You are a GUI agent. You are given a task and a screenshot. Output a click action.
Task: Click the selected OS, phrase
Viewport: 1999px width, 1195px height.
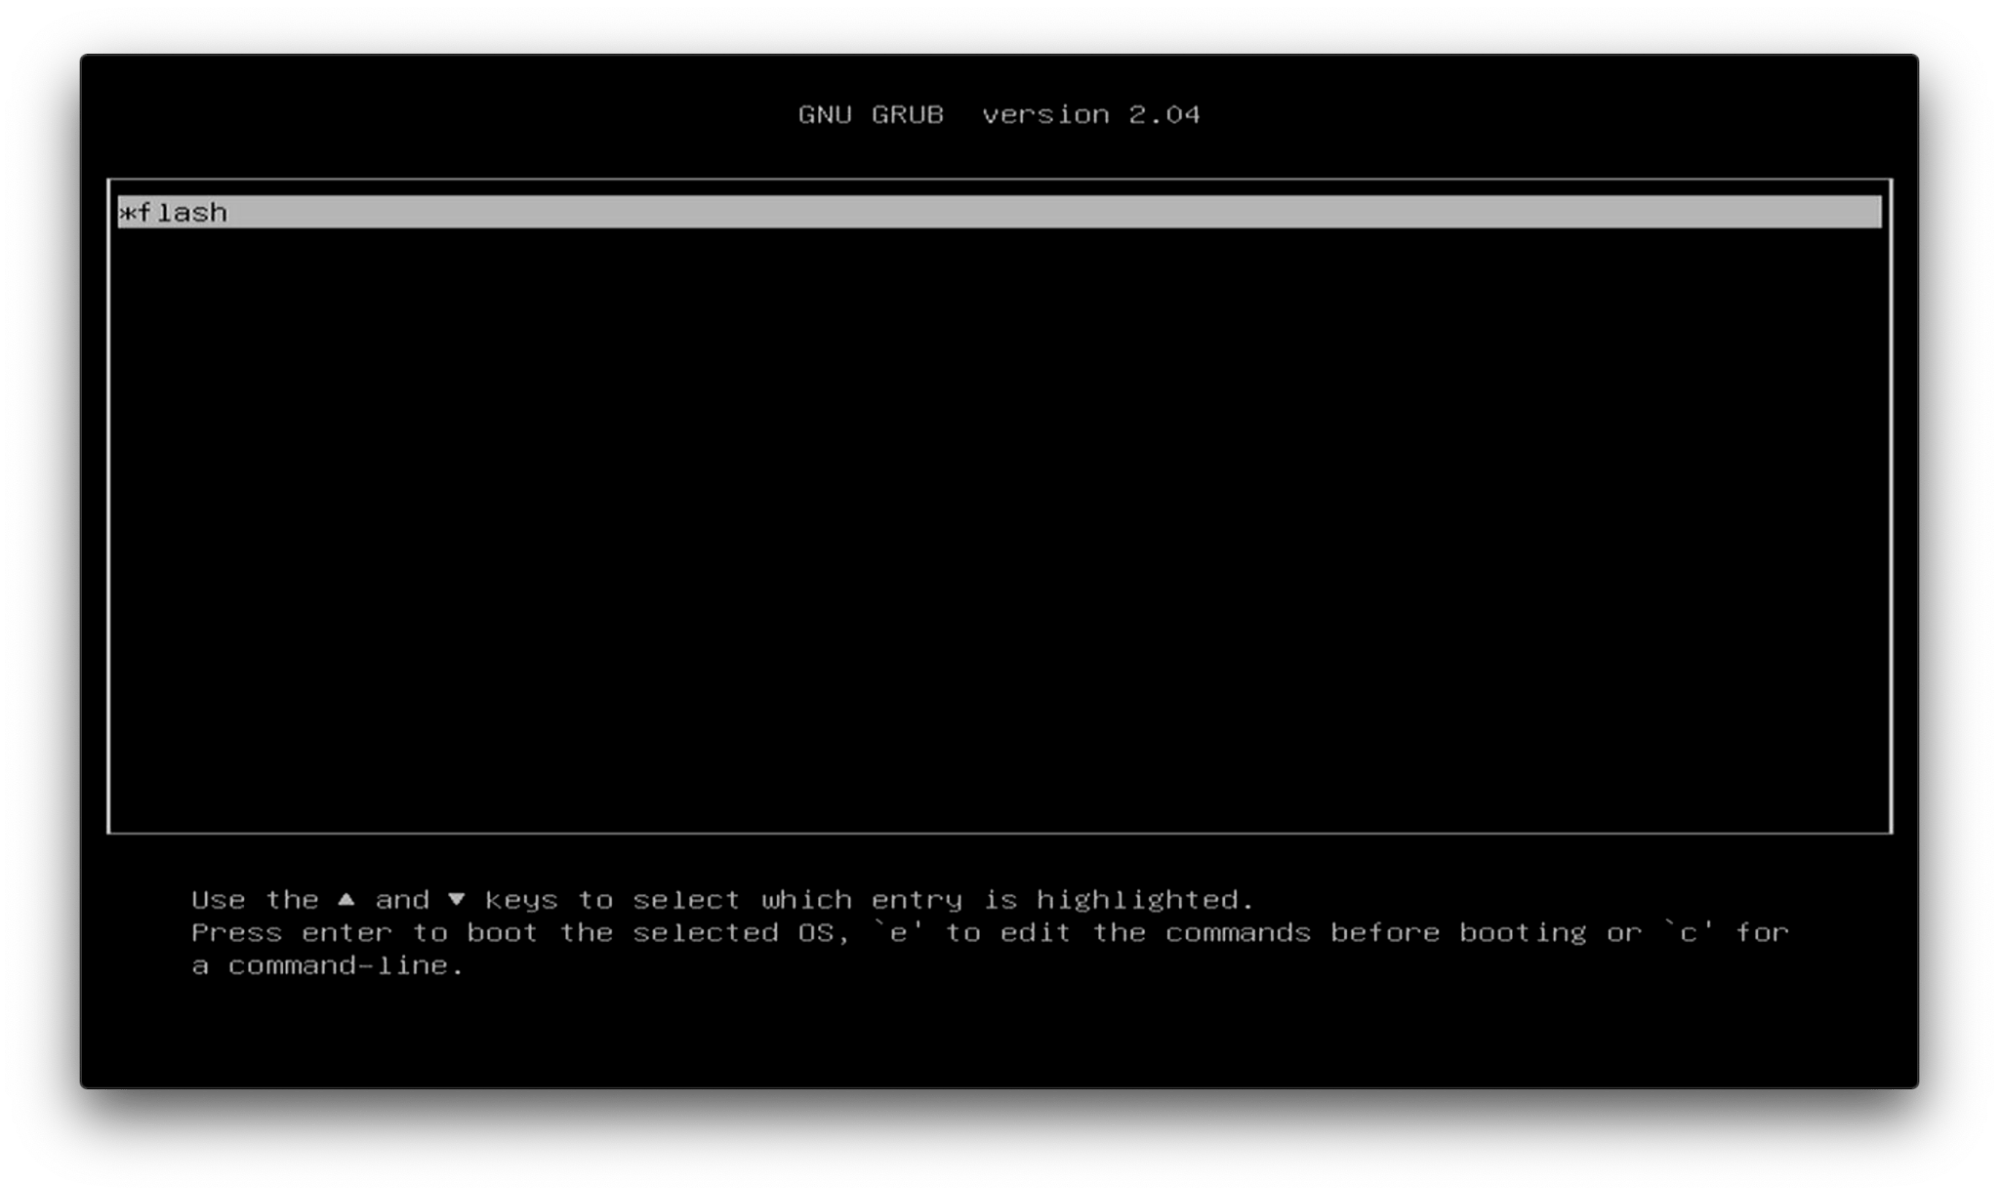(740, 932)
